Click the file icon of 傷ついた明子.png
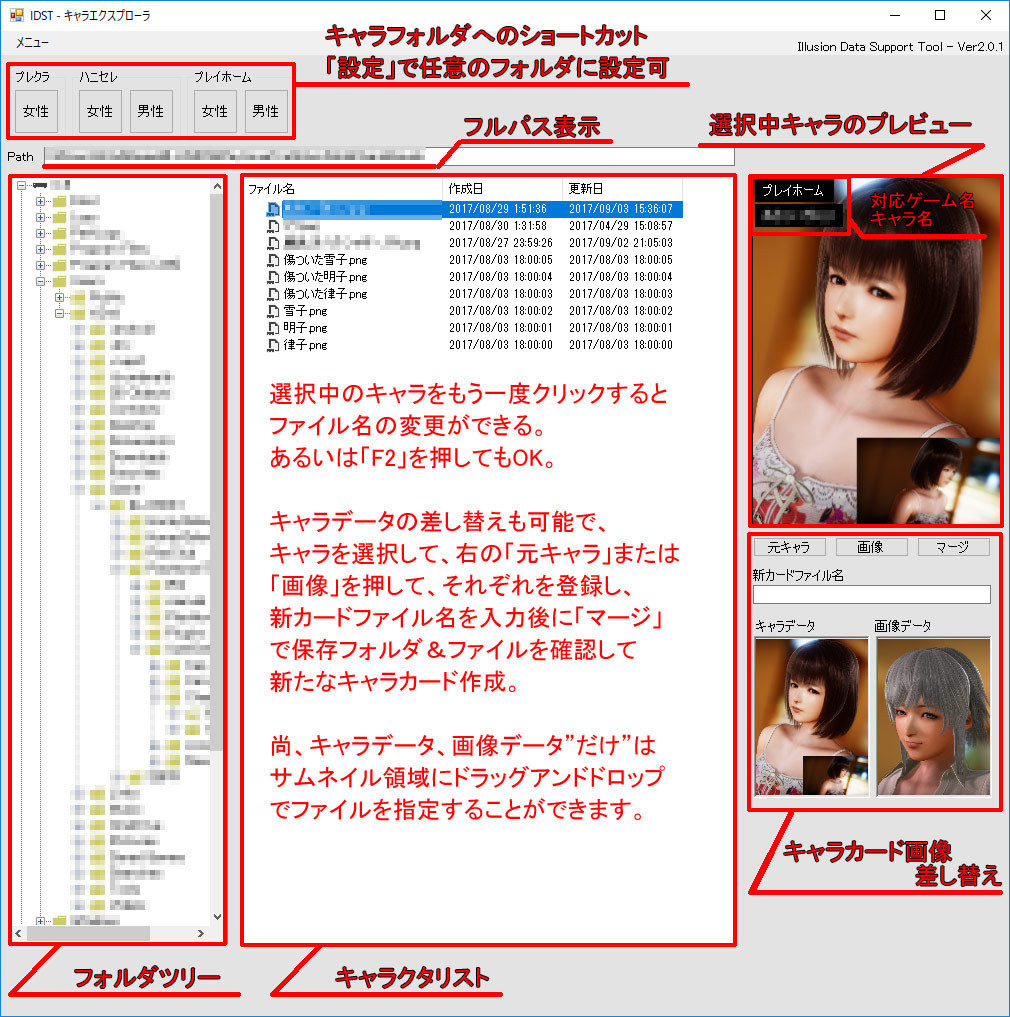 pos(273,277)
